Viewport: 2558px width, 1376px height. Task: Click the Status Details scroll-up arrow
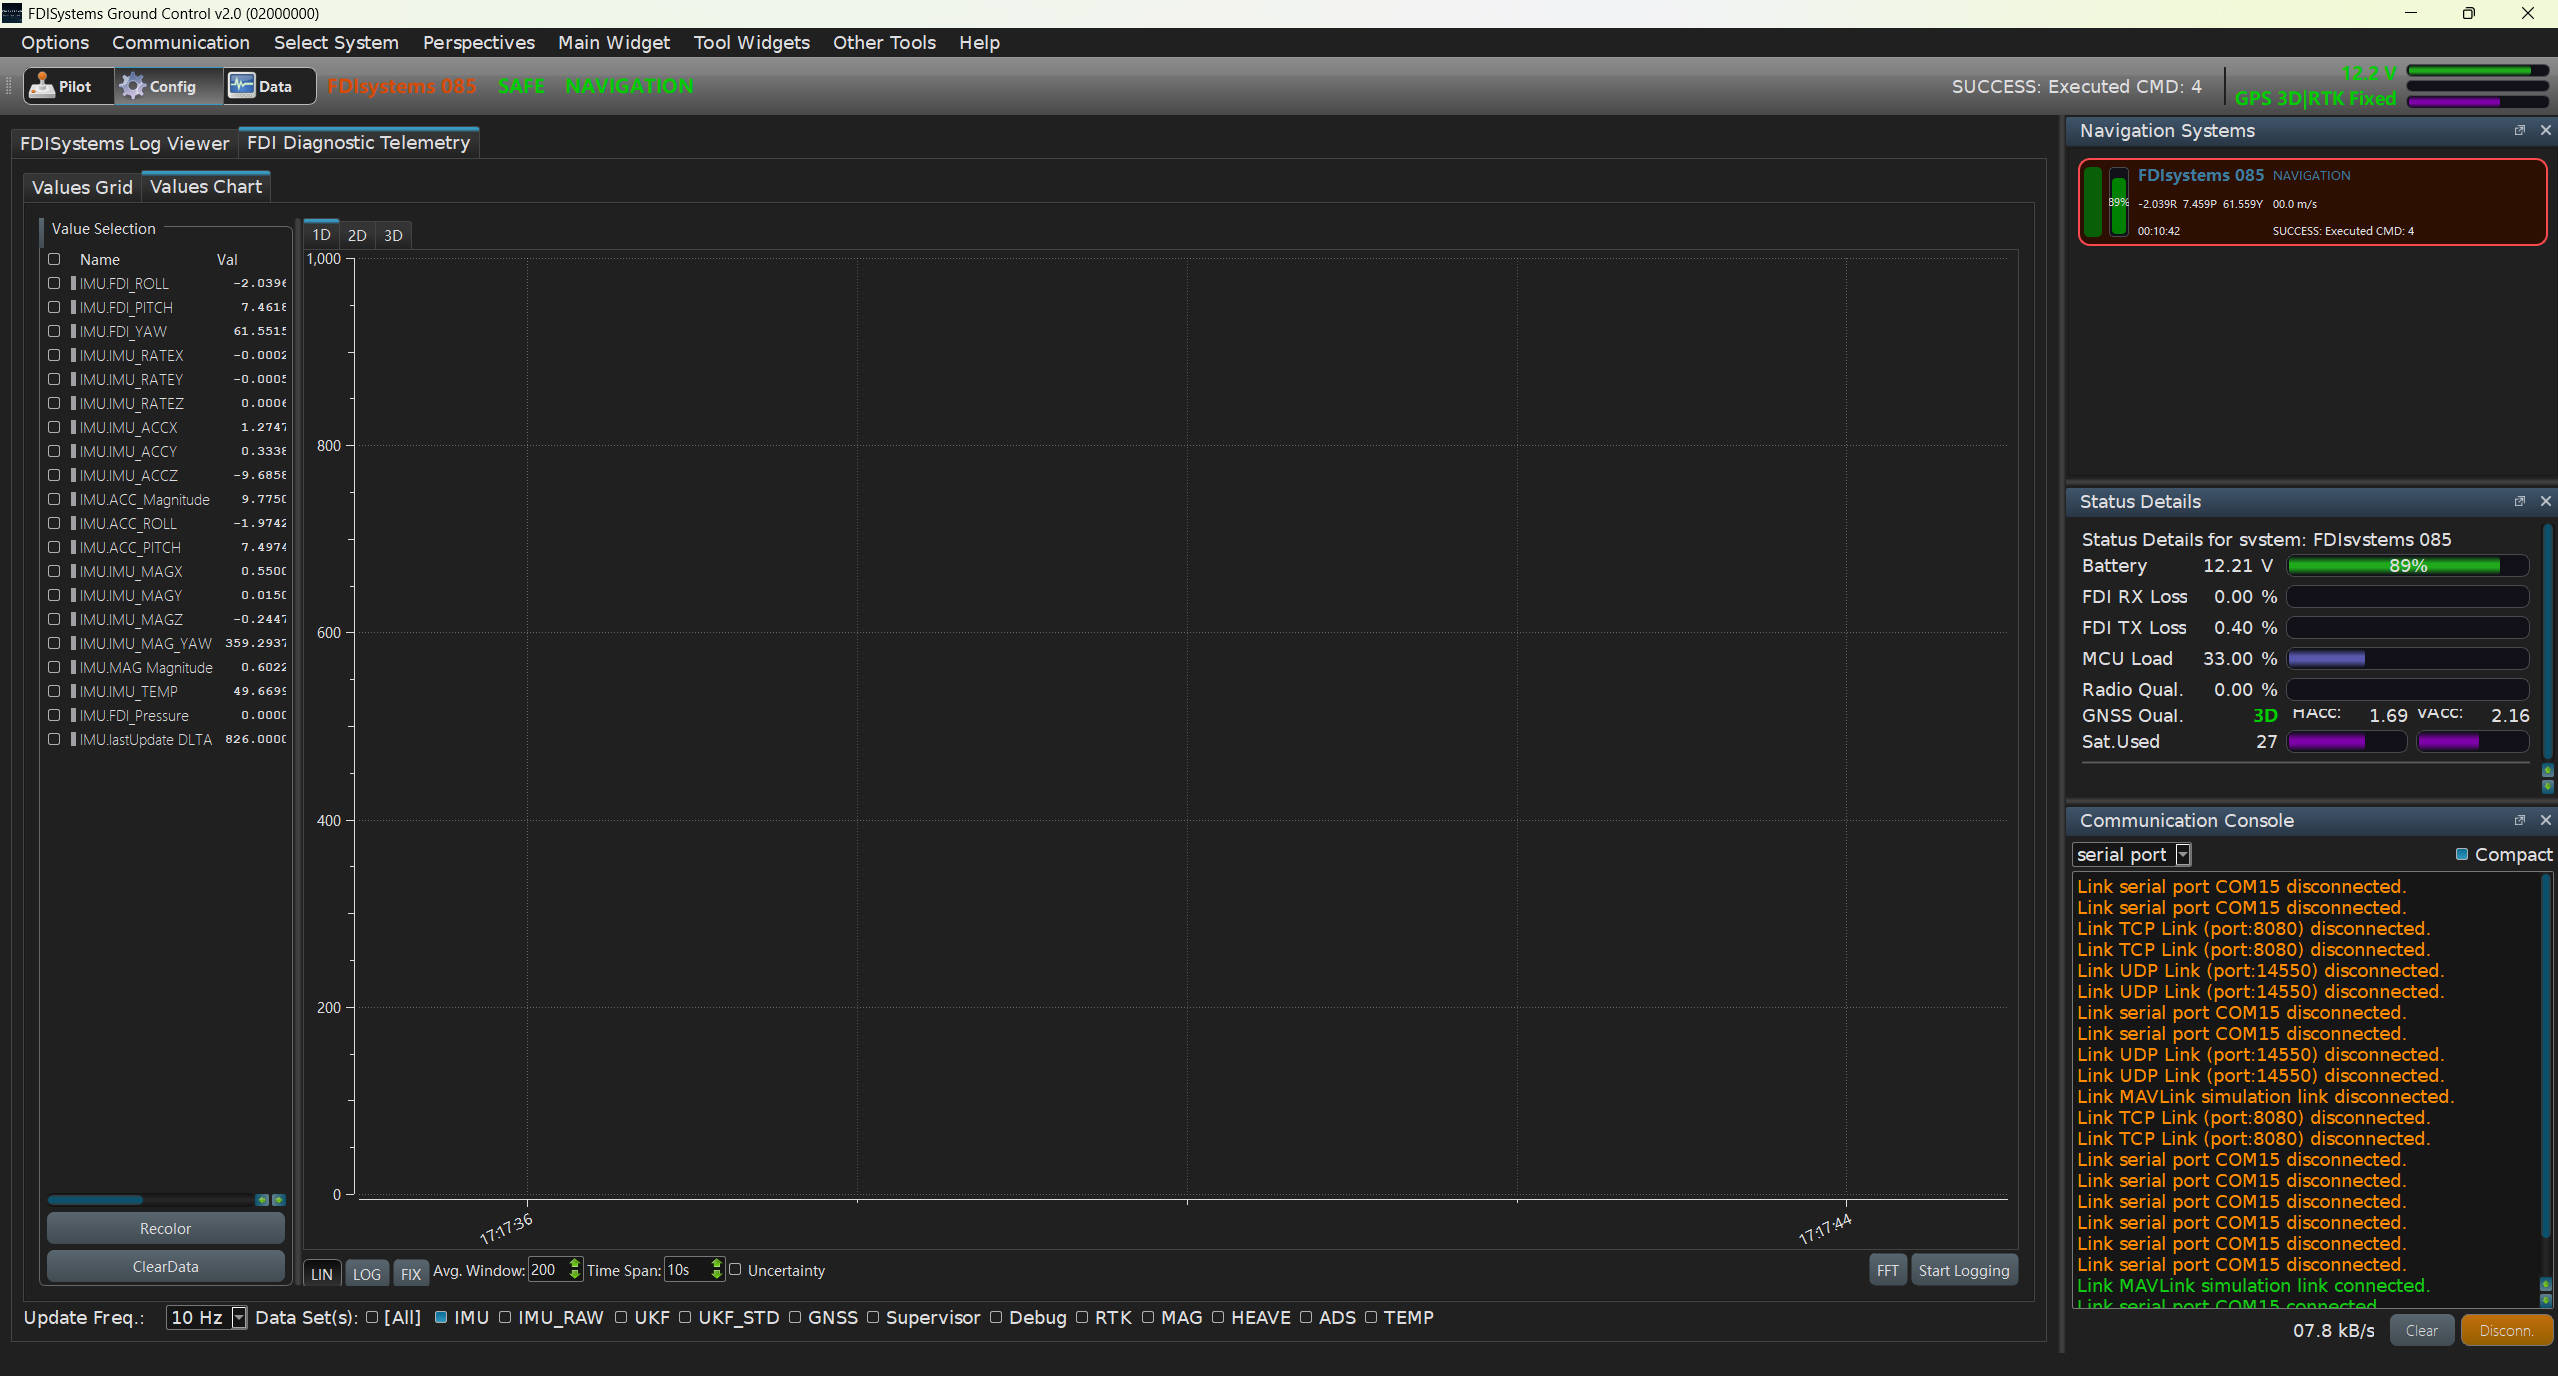[2548, 771]
